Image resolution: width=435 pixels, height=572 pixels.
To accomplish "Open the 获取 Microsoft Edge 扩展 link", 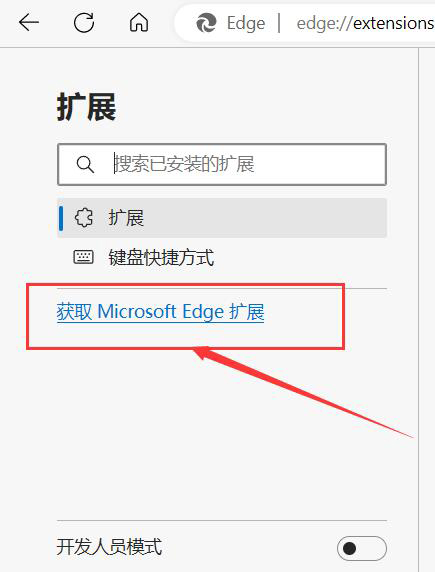I will tap(161, 312).
